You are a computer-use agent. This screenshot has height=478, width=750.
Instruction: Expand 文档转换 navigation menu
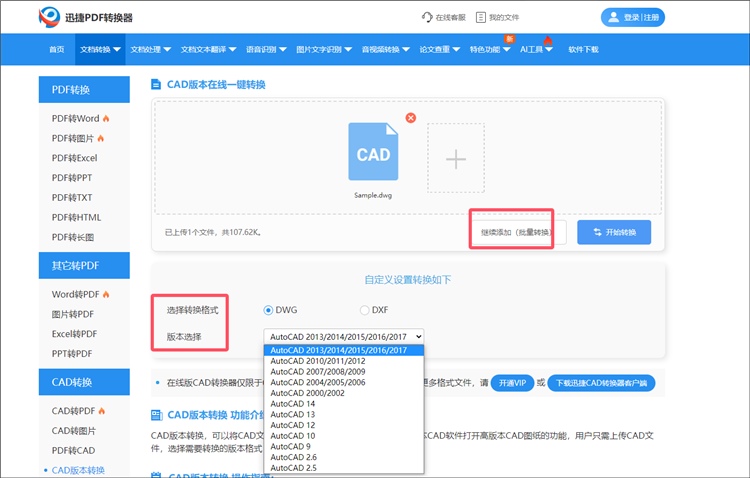pos(100,49)
